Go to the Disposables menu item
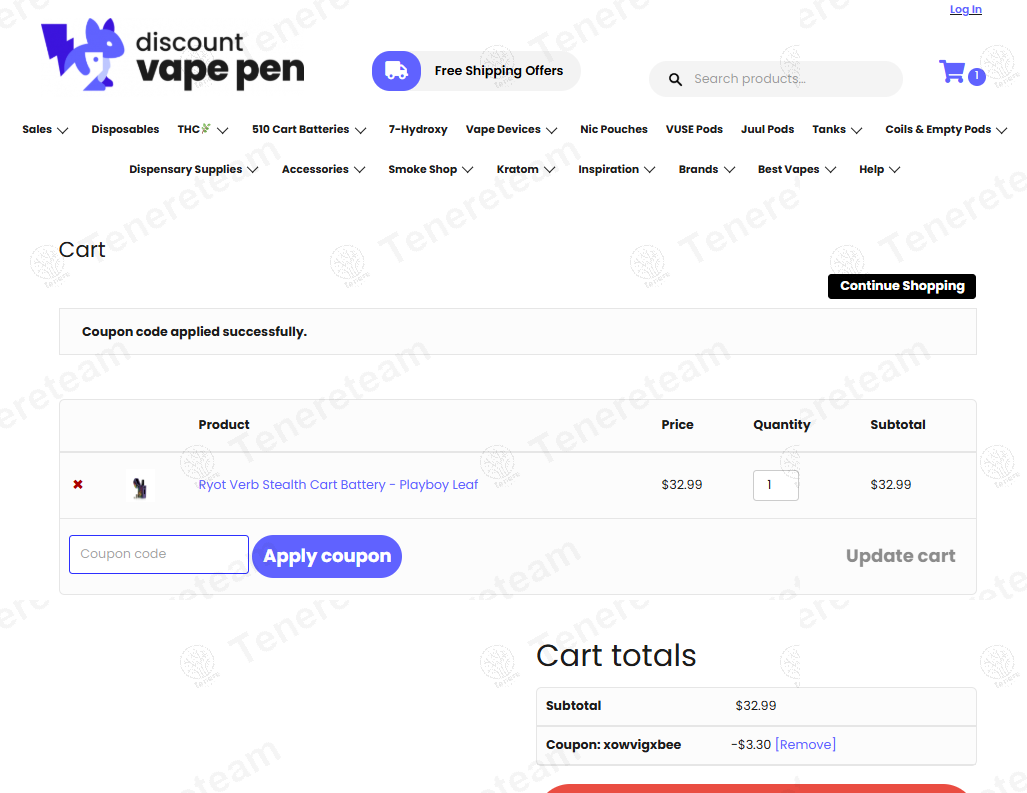Viewport: 1027px width, 793px height. pos(125,129)
